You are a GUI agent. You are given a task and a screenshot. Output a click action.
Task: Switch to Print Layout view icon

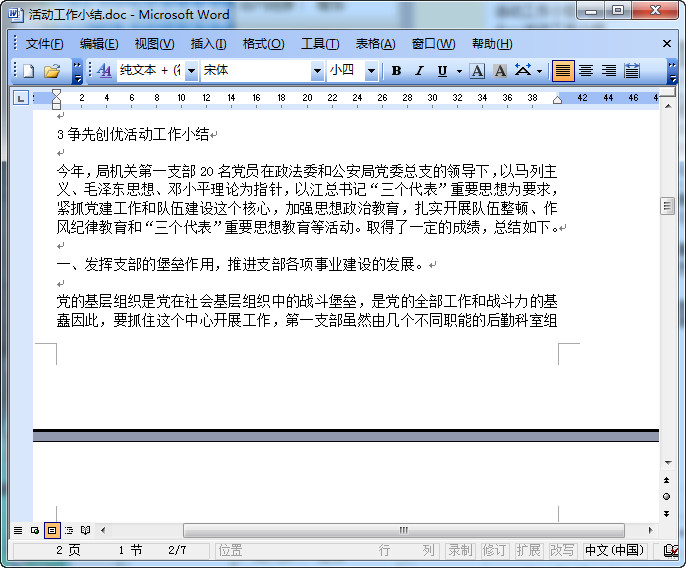(x=52, y=530)
